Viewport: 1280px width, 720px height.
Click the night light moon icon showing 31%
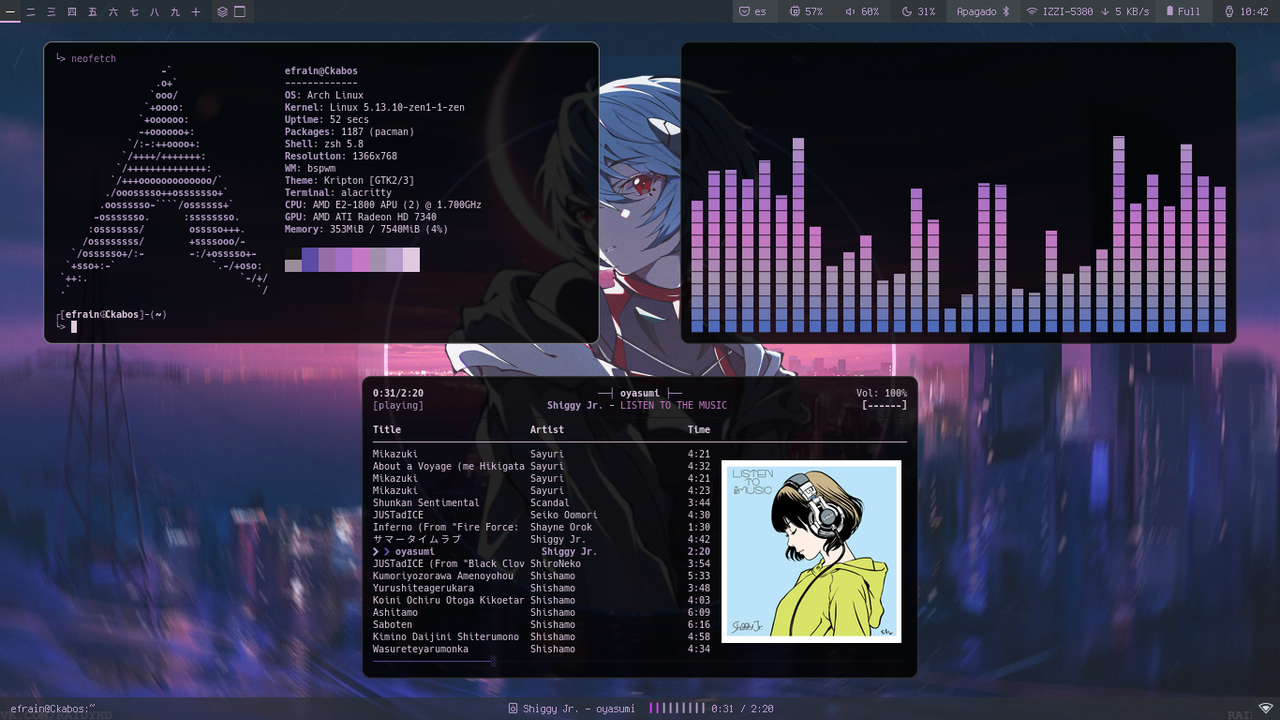point(907,11)
